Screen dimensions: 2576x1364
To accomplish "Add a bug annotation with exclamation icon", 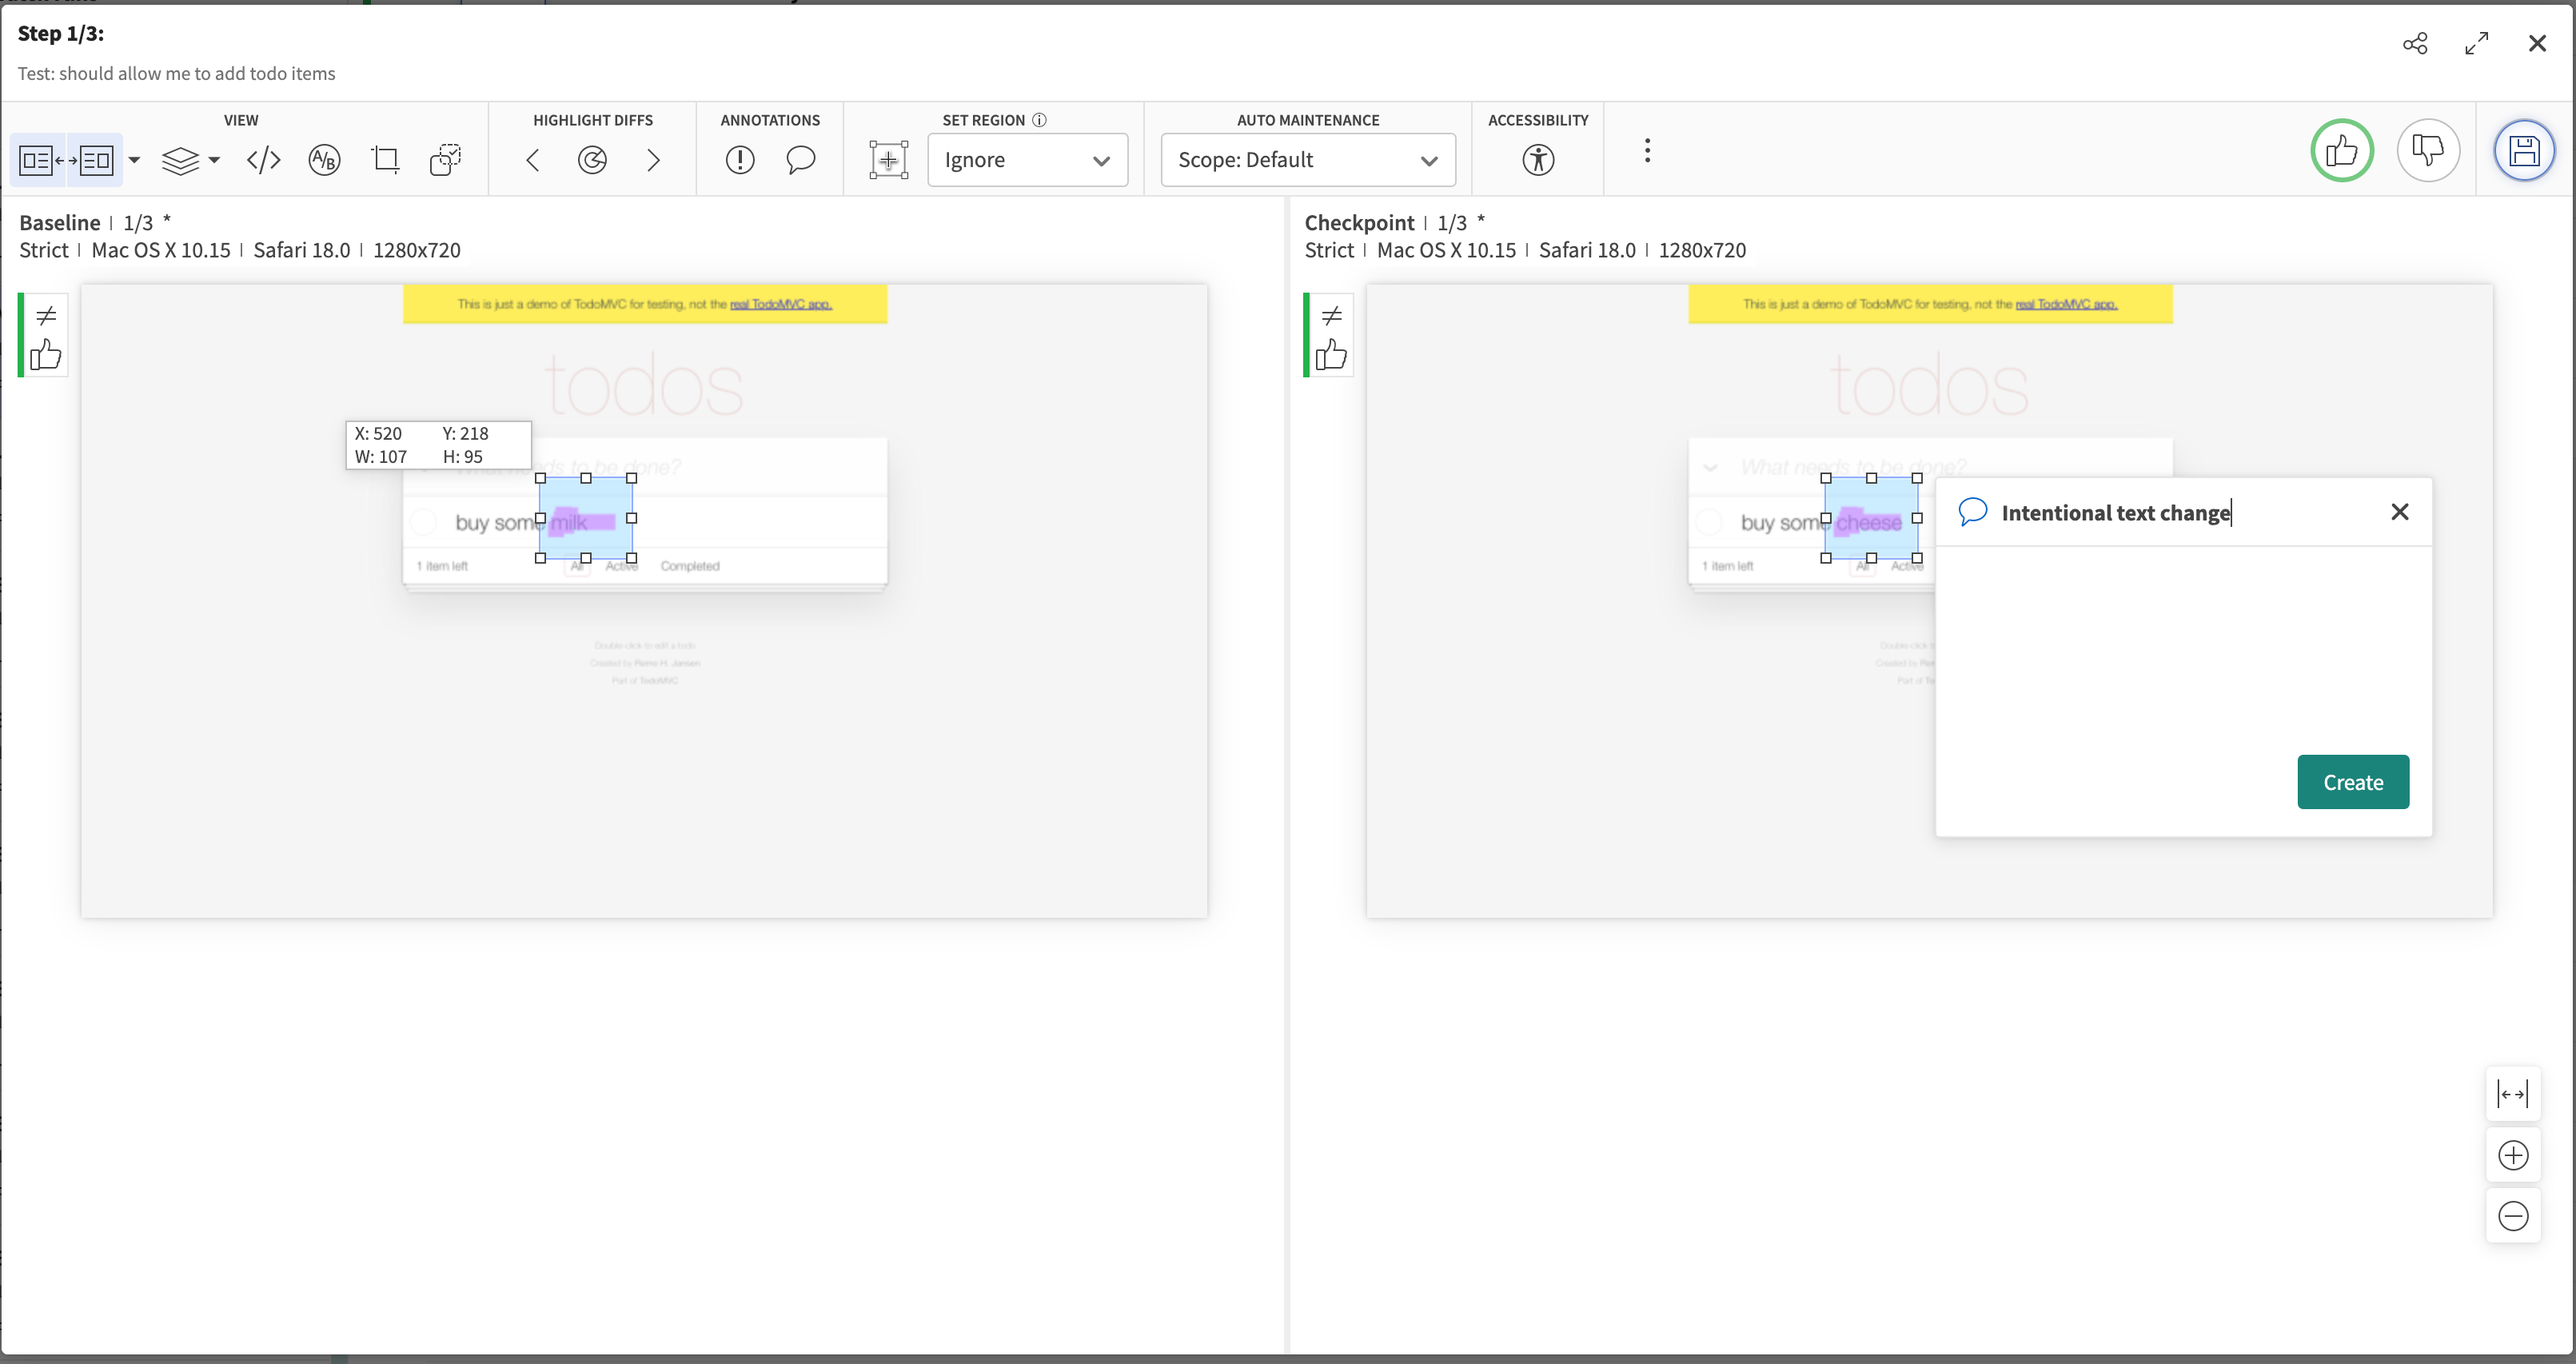I will 740,160.
